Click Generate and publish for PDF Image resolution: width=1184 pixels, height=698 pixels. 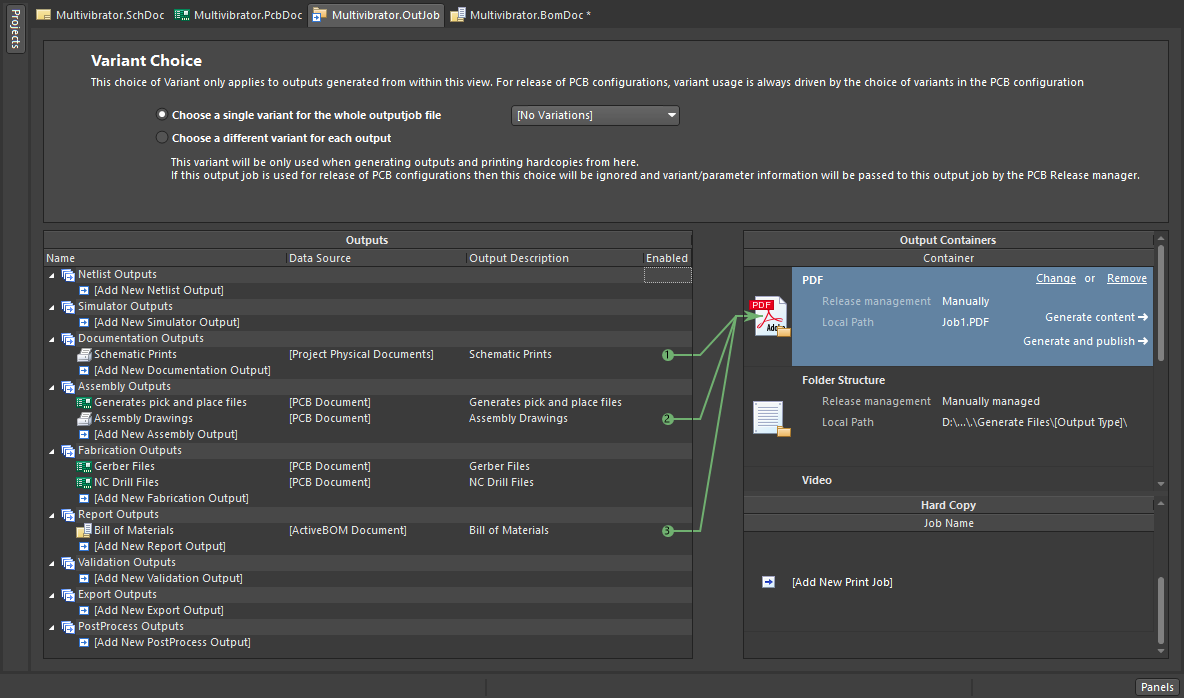point(1084,341)
